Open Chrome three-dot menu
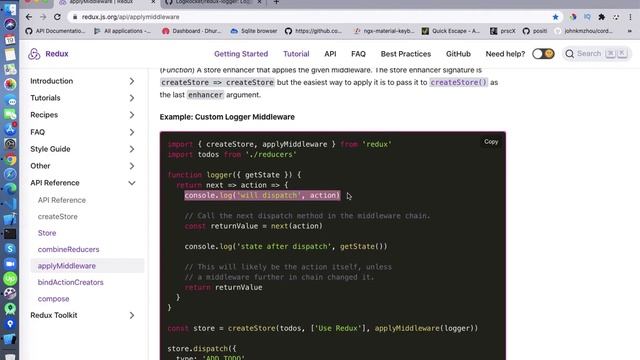The height and width of the screenshot is (360, 640). (x=630, y=17)
